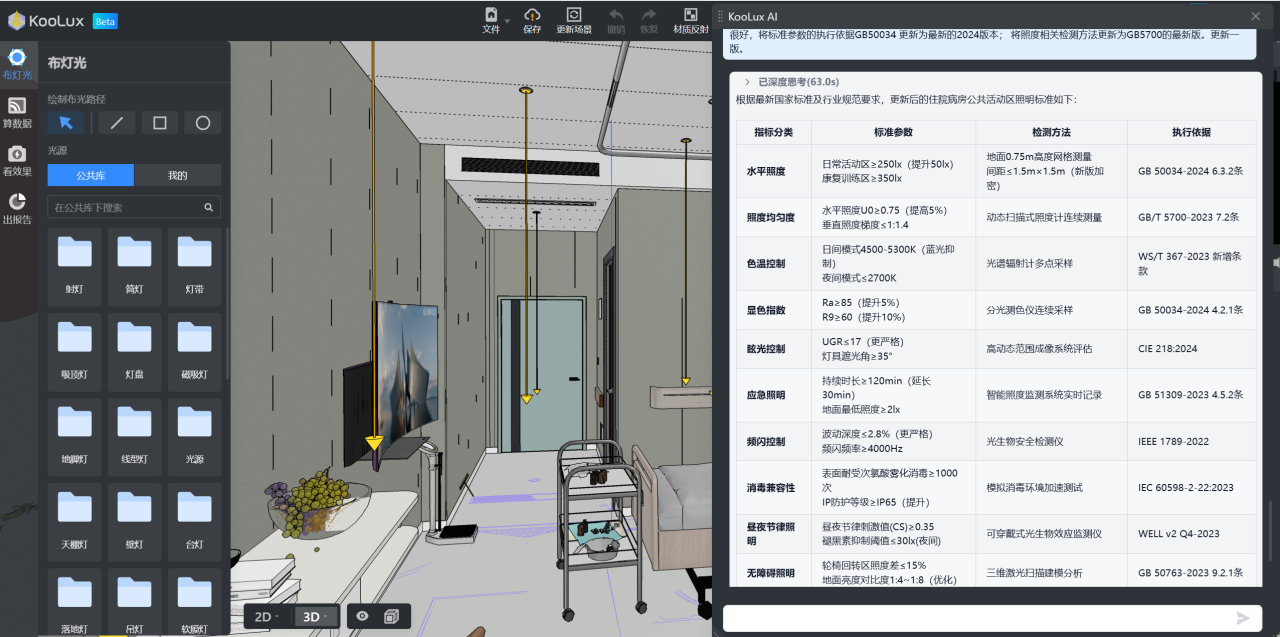
Task: Click the KooLux logo
Action: (x=48, y=20)
